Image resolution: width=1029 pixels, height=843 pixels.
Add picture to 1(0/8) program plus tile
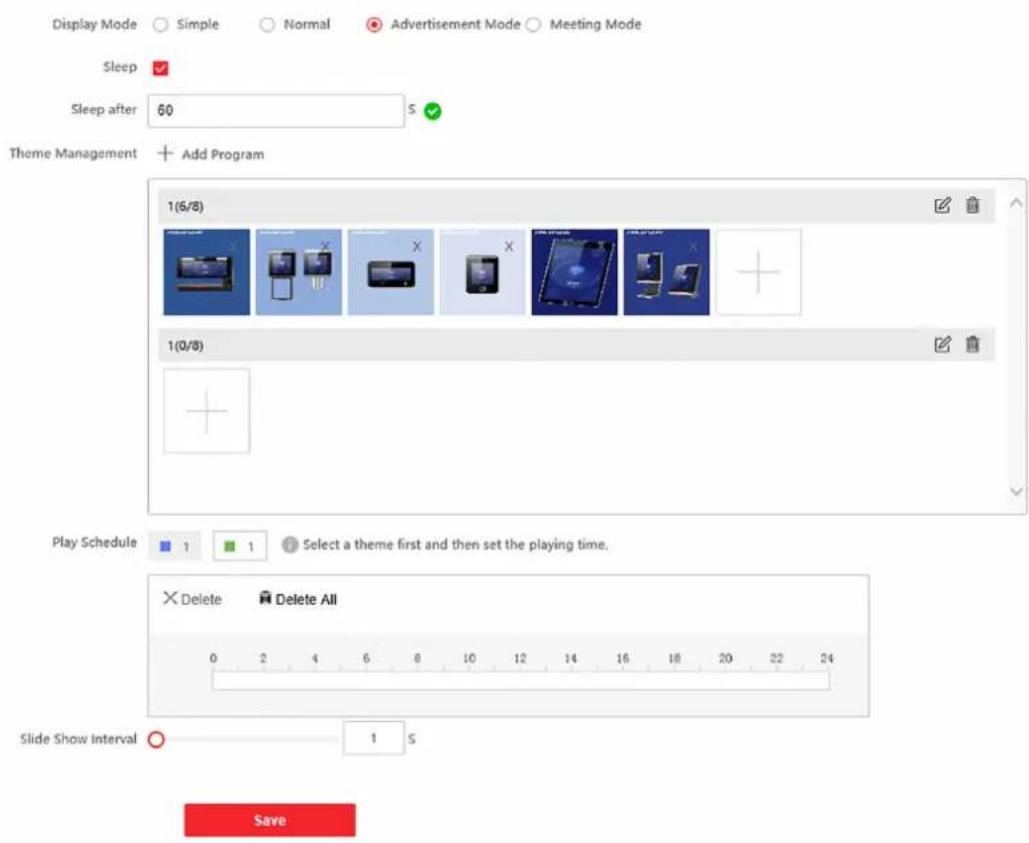(x=207, y=411)
